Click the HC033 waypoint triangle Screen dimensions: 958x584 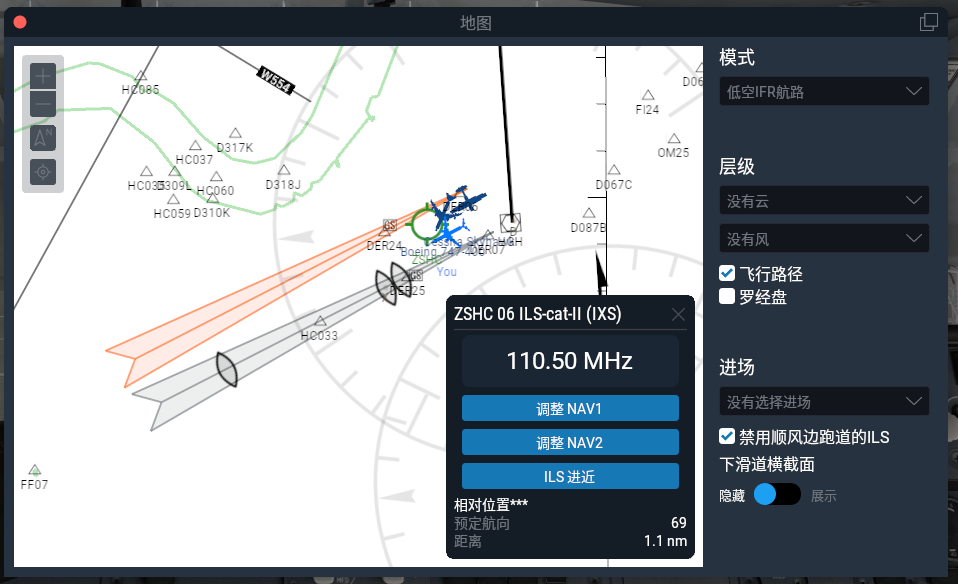(x=320, y=321)
